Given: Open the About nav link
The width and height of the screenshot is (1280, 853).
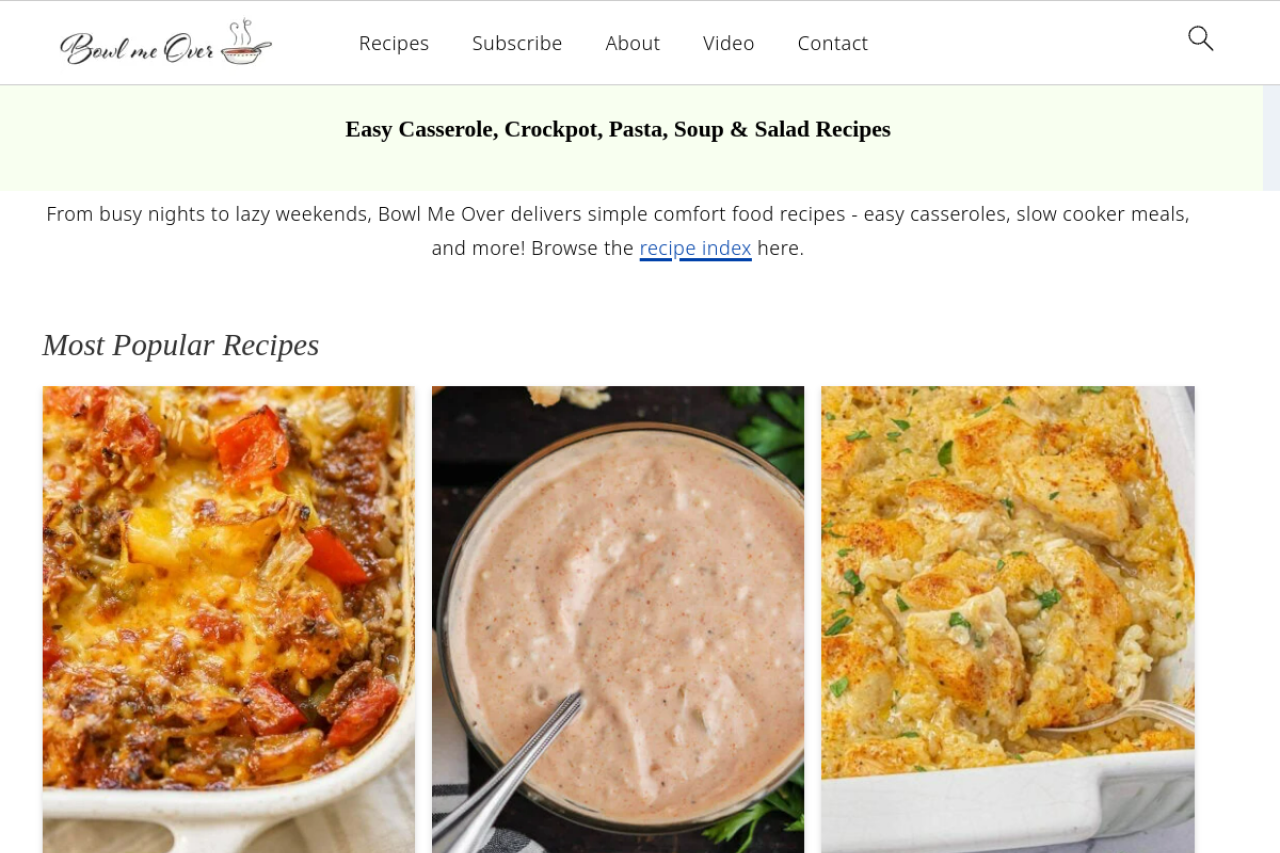Looking at the screenshot, I should [x=632, y=43].
